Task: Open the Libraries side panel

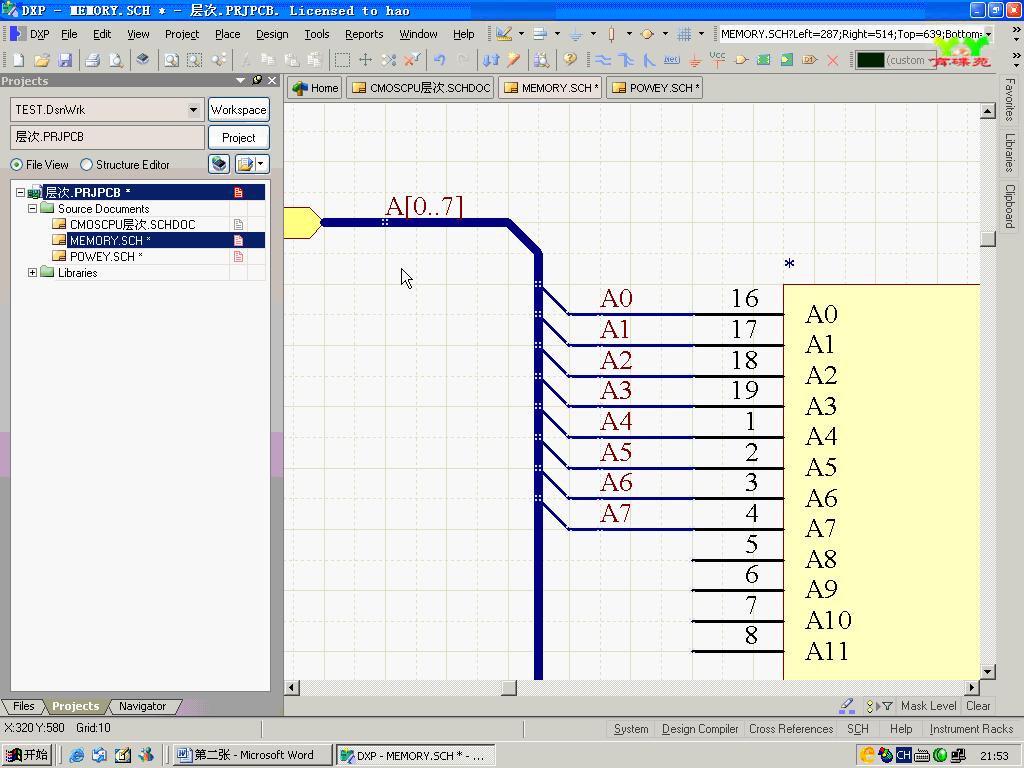Action: coord(1010,152)
